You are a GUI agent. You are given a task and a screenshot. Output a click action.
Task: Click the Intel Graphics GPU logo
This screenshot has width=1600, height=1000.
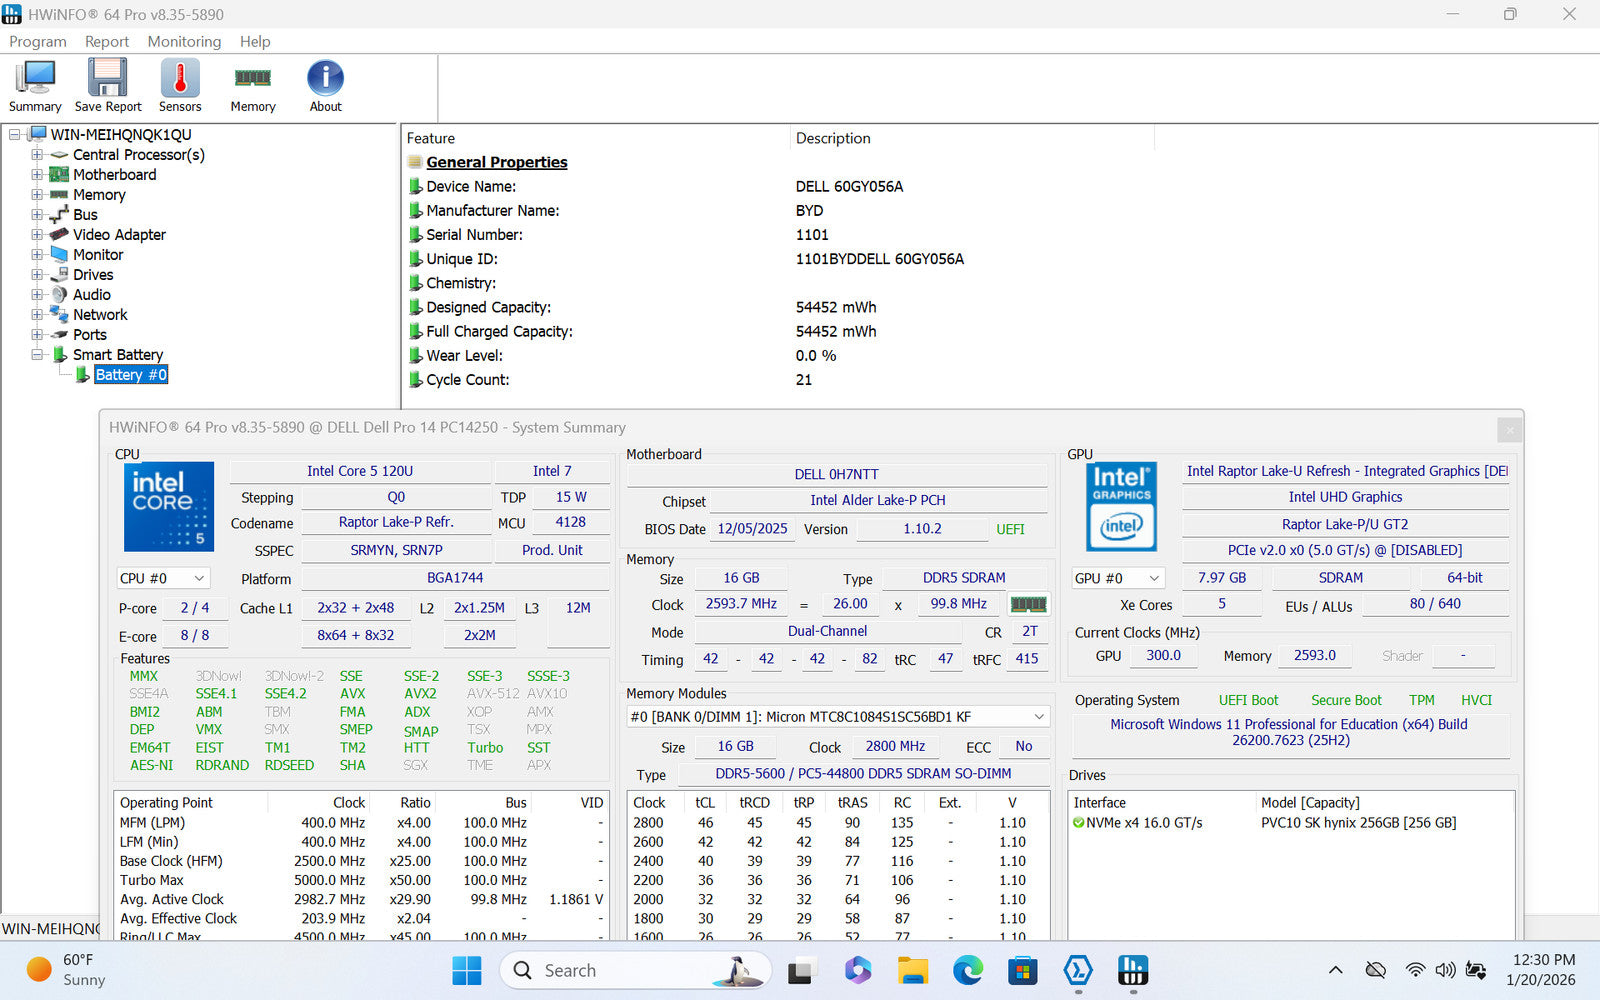click(x=1121, y=506)
